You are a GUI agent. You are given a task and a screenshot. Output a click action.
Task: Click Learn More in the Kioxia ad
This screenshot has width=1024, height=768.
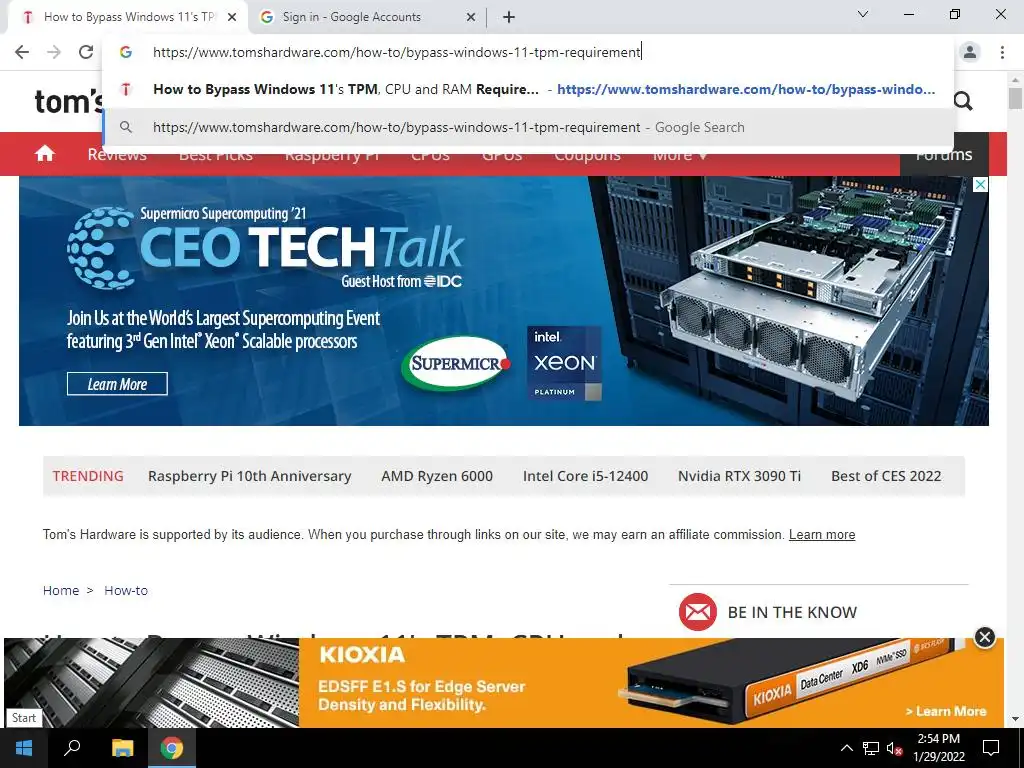point(946,711)
